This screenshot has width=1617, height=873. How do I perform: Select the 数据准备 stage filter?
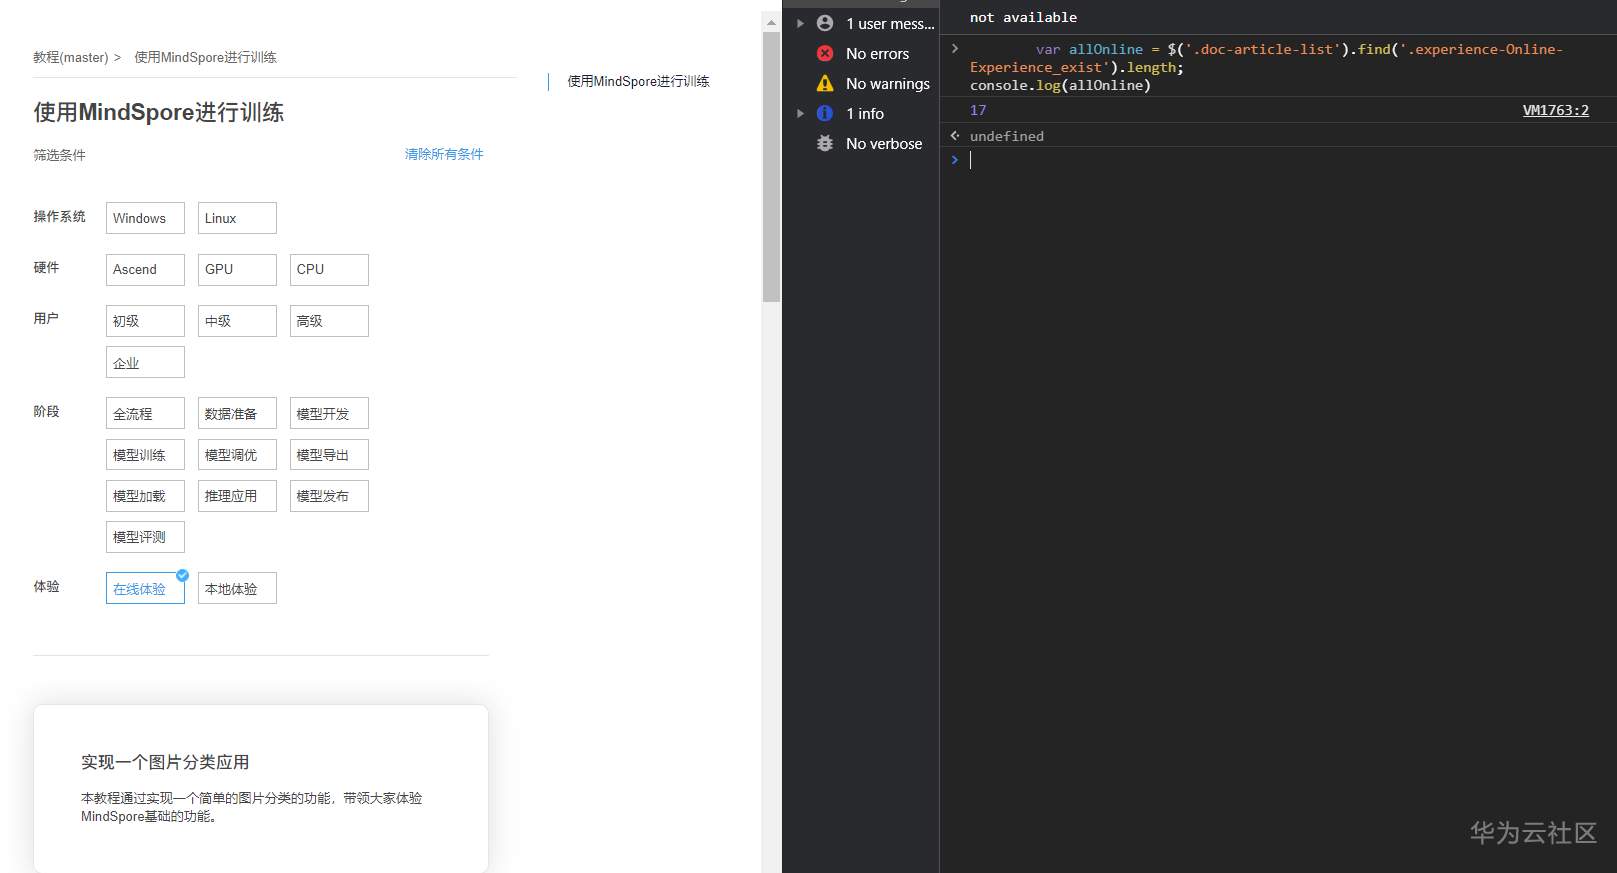237,413
